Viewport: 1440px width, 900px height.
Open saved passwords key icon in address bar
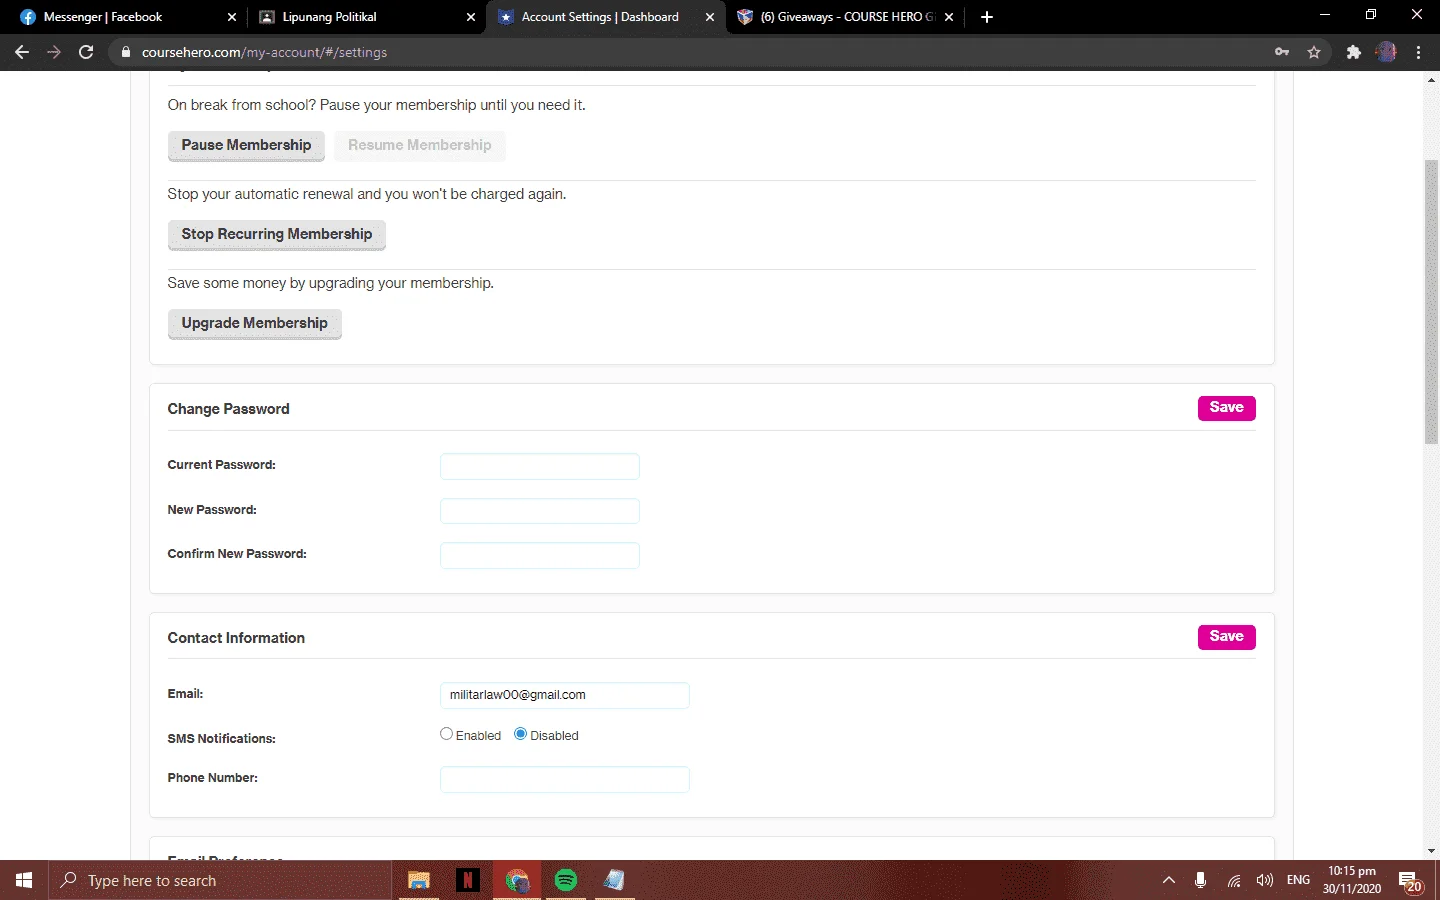click(x=1282, y=52)
